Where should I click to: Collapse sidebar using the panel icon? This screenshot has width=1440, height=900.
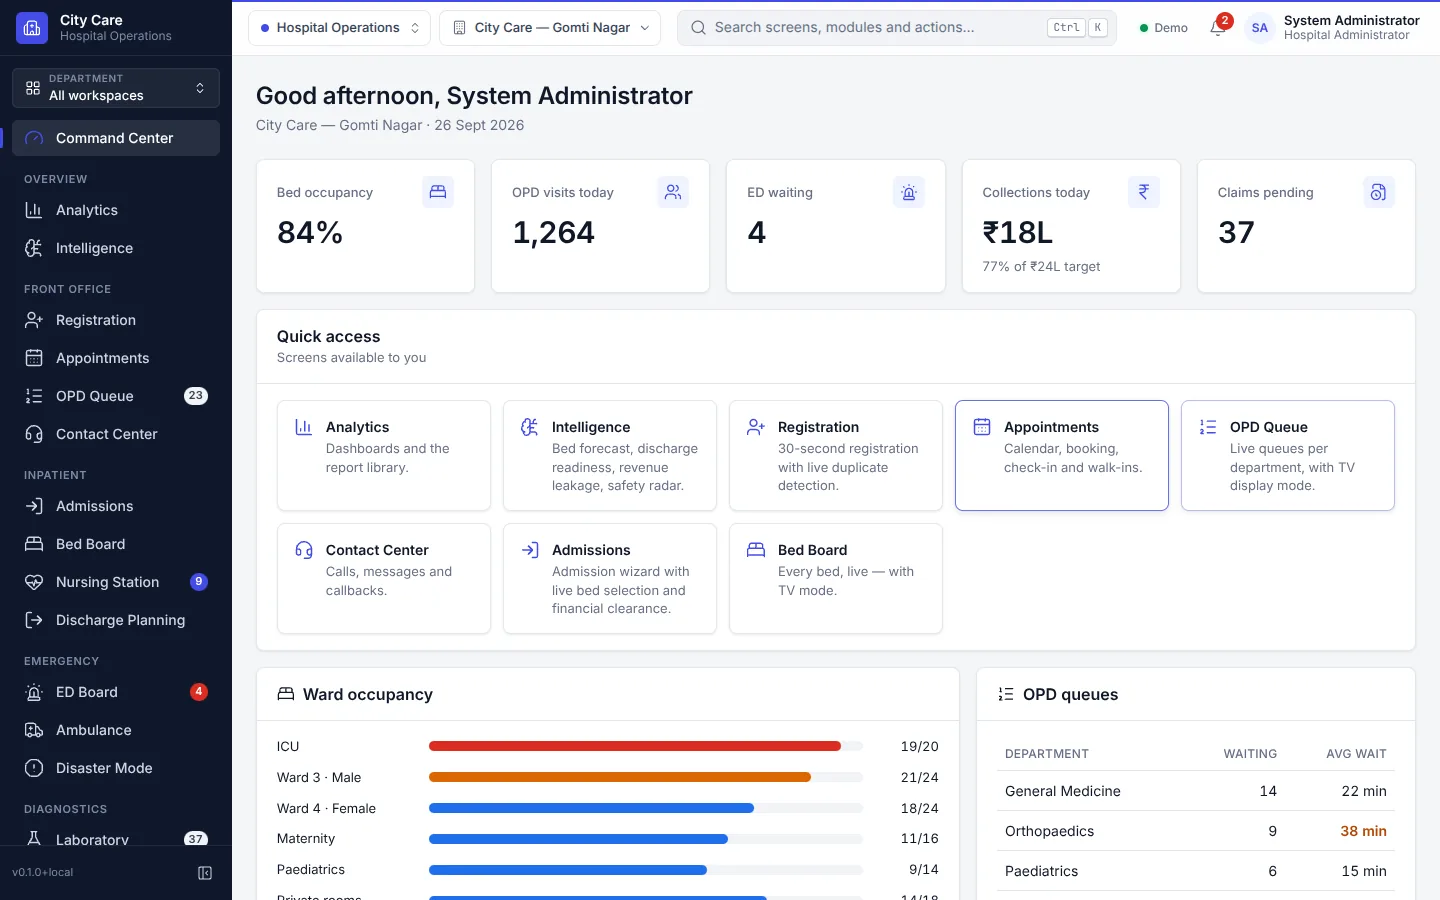[205, 873]
